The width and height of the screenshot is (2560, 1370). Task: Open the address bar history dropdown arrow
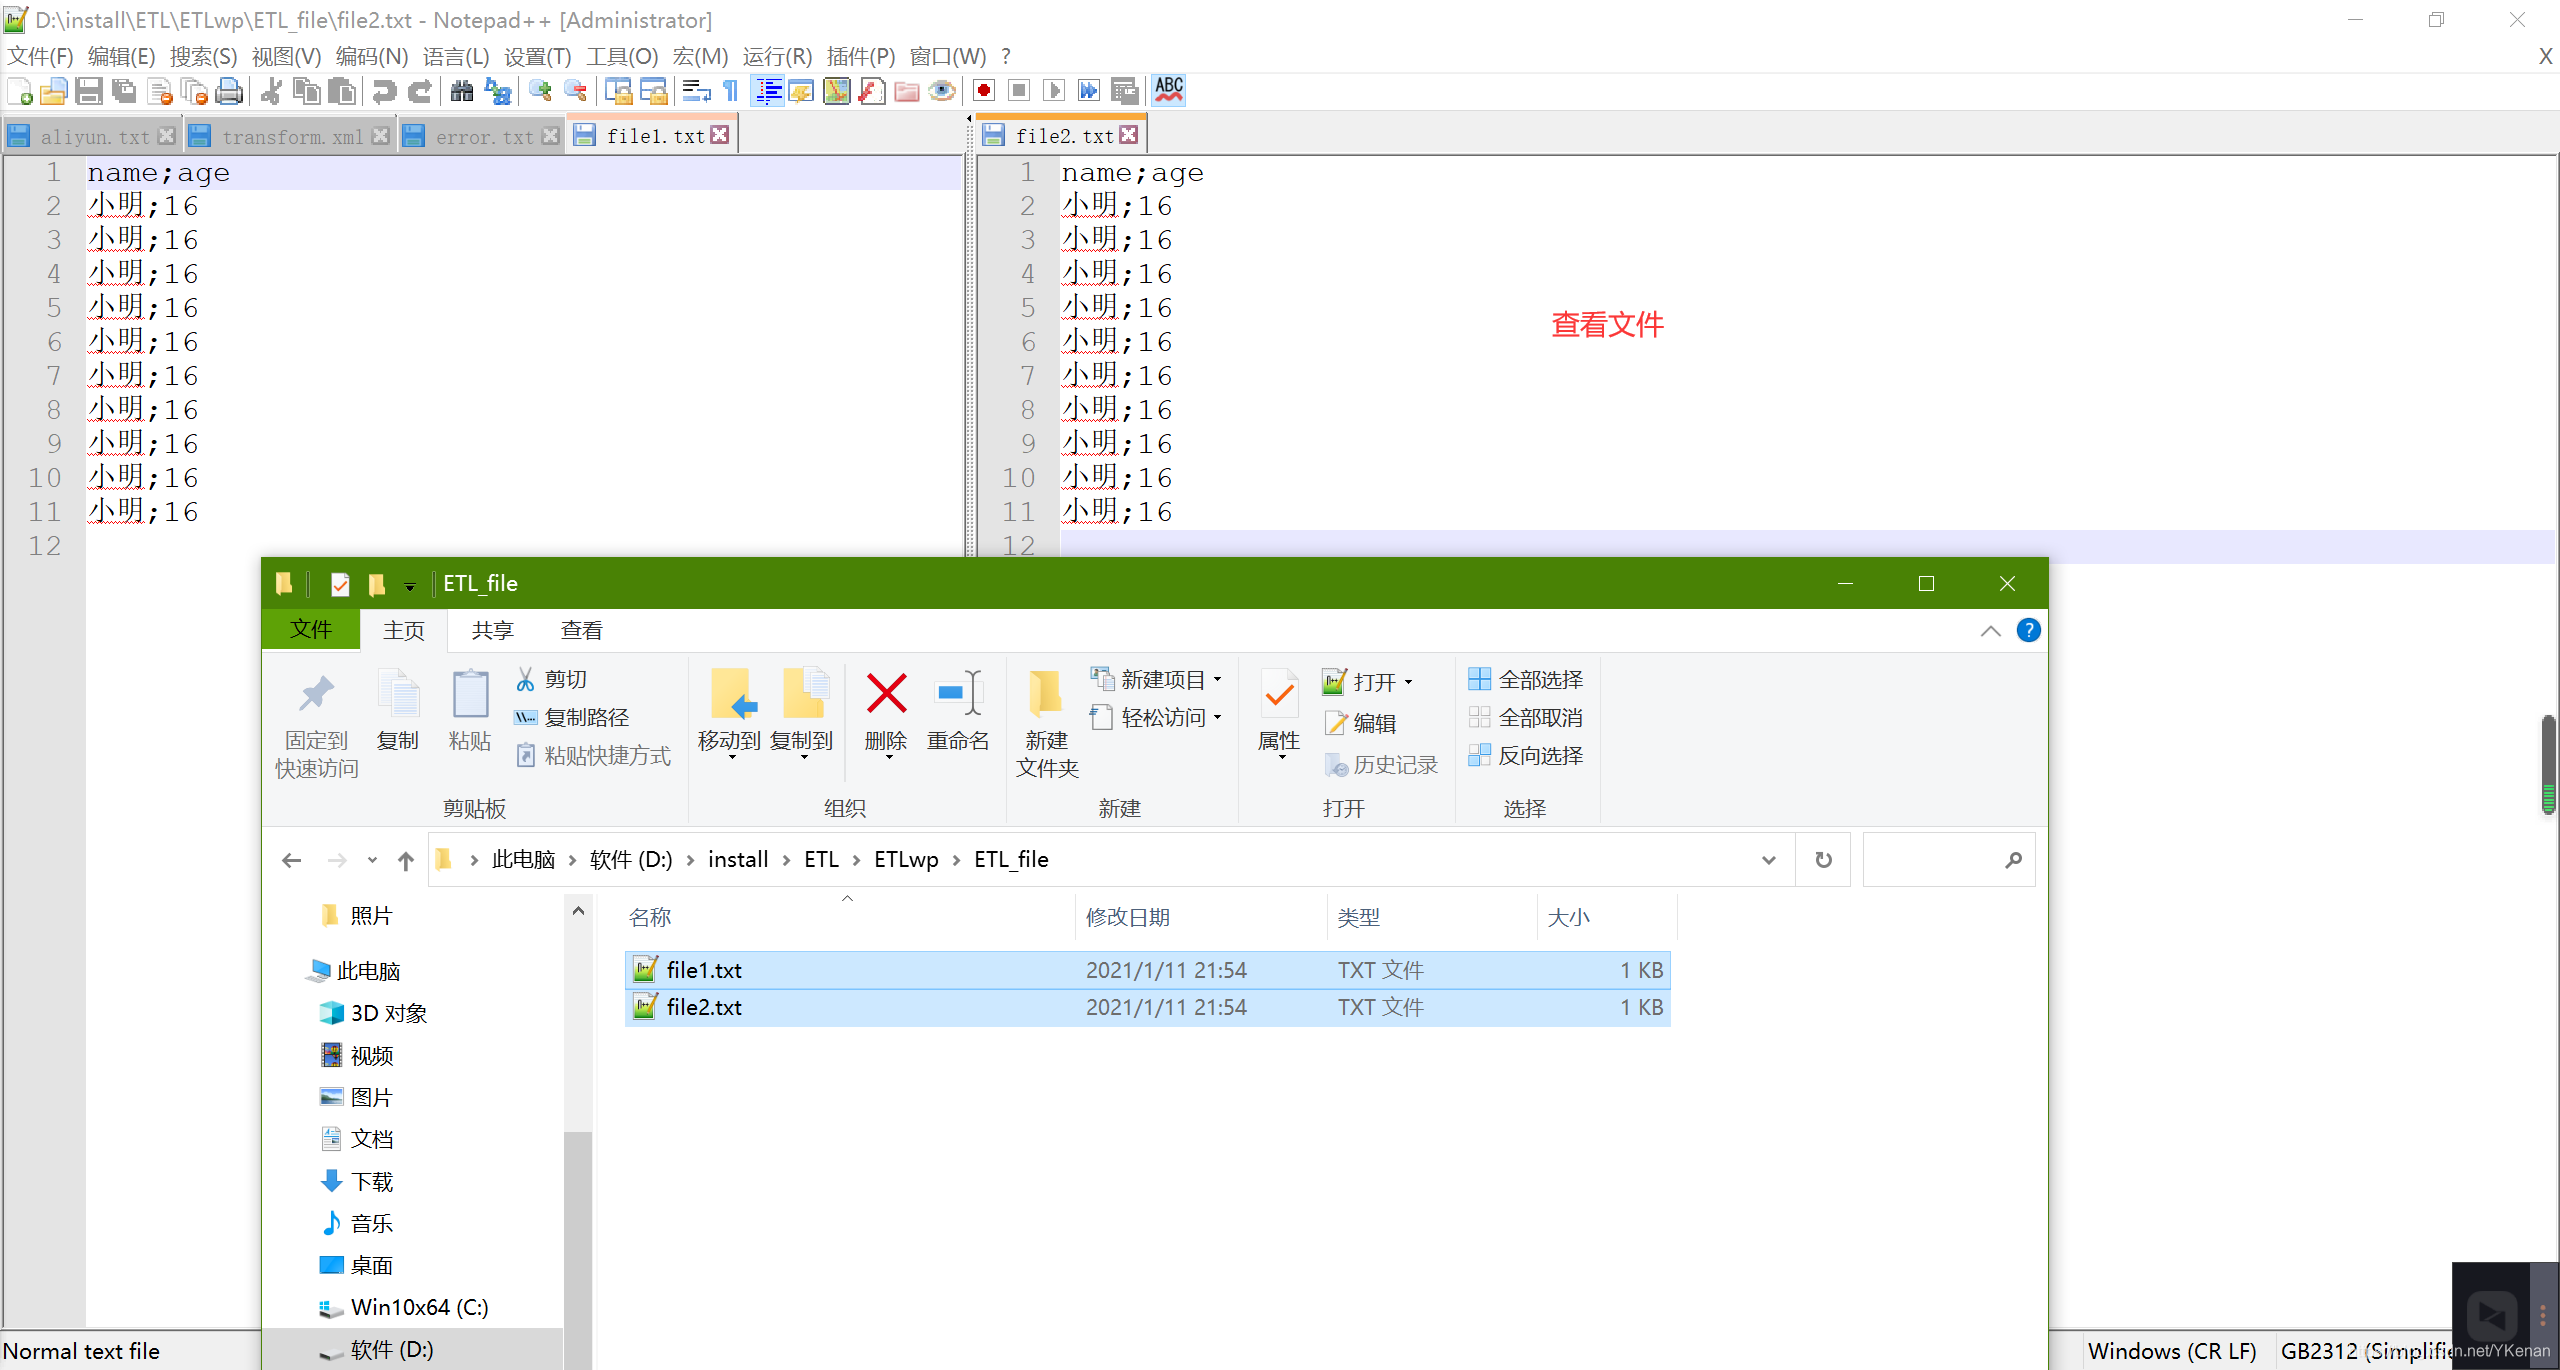point(1768,859)
